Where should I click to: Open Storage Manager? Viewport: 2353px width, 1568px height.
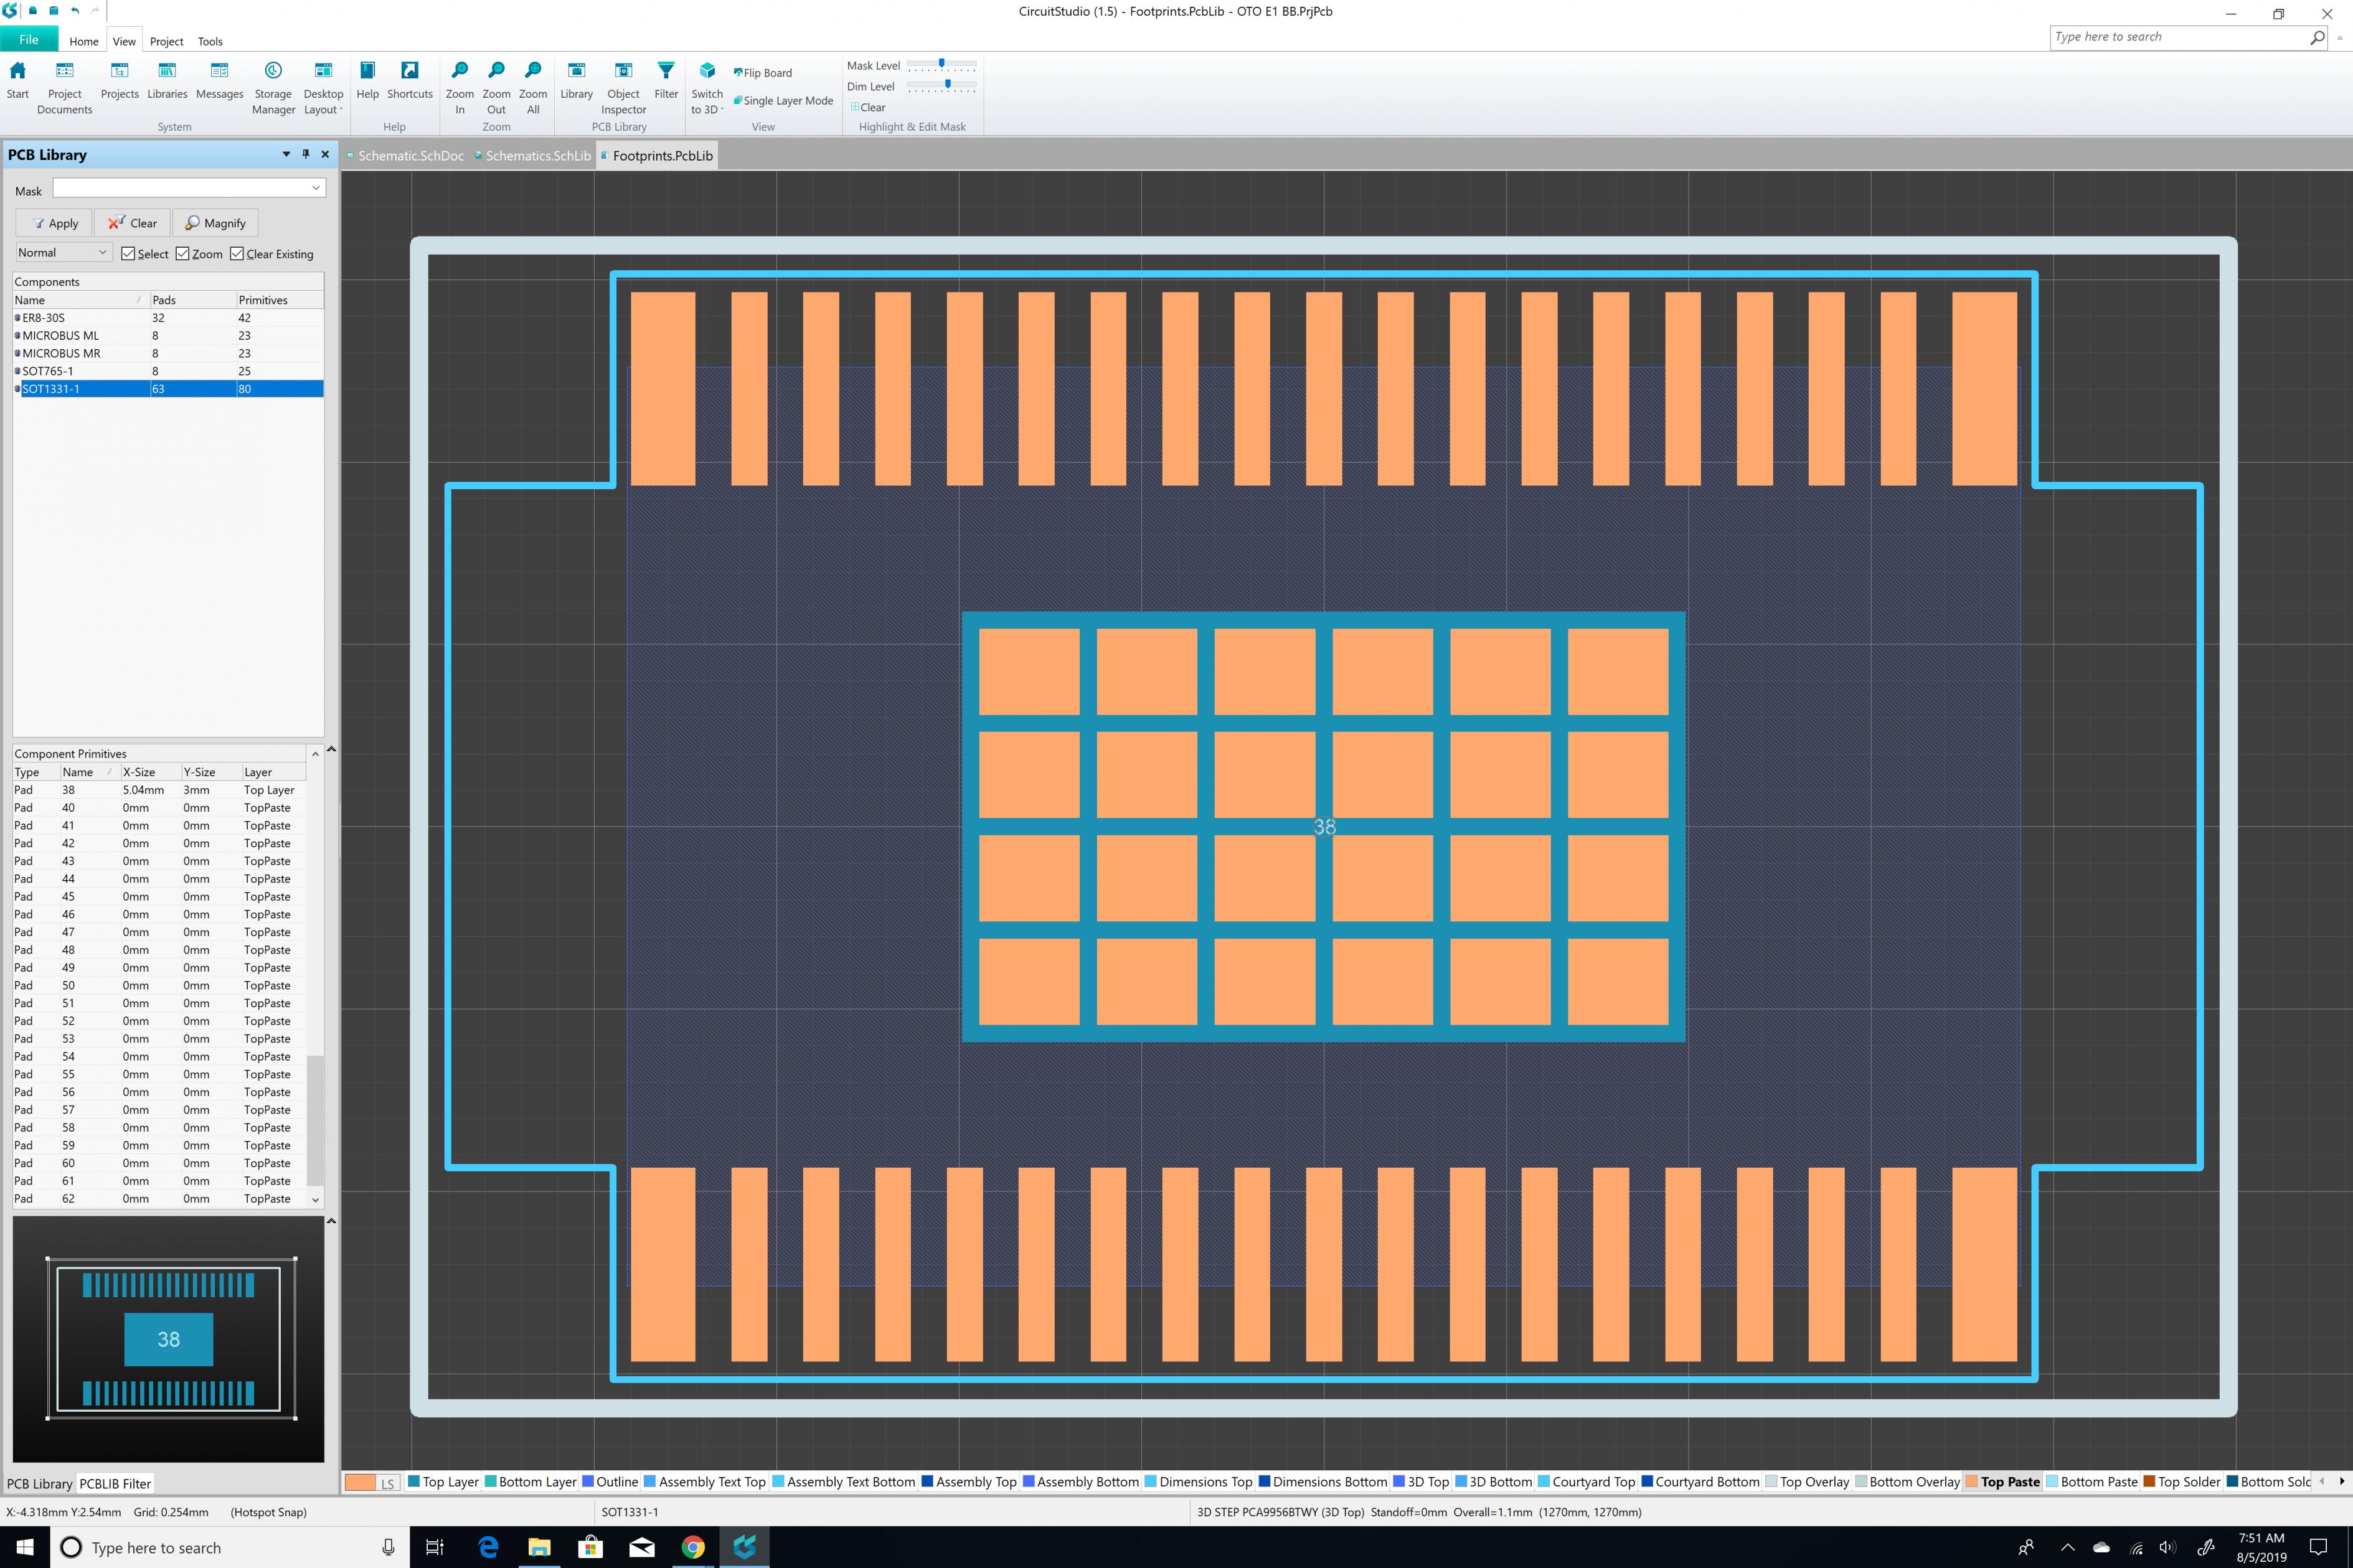pyautogui.click(x=273, y=88)
